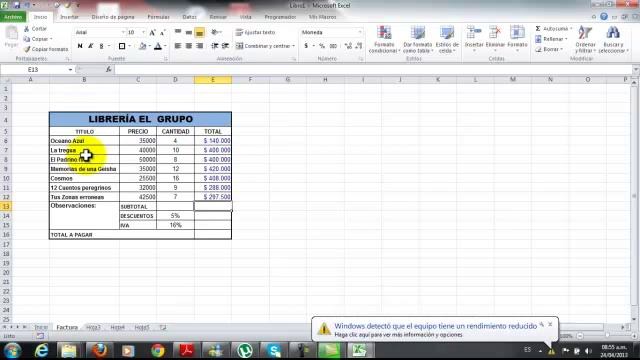This screenshot has height=360, width=640.
Task: Select cell with SUBTOTAL label
Action: coord(138,207)
